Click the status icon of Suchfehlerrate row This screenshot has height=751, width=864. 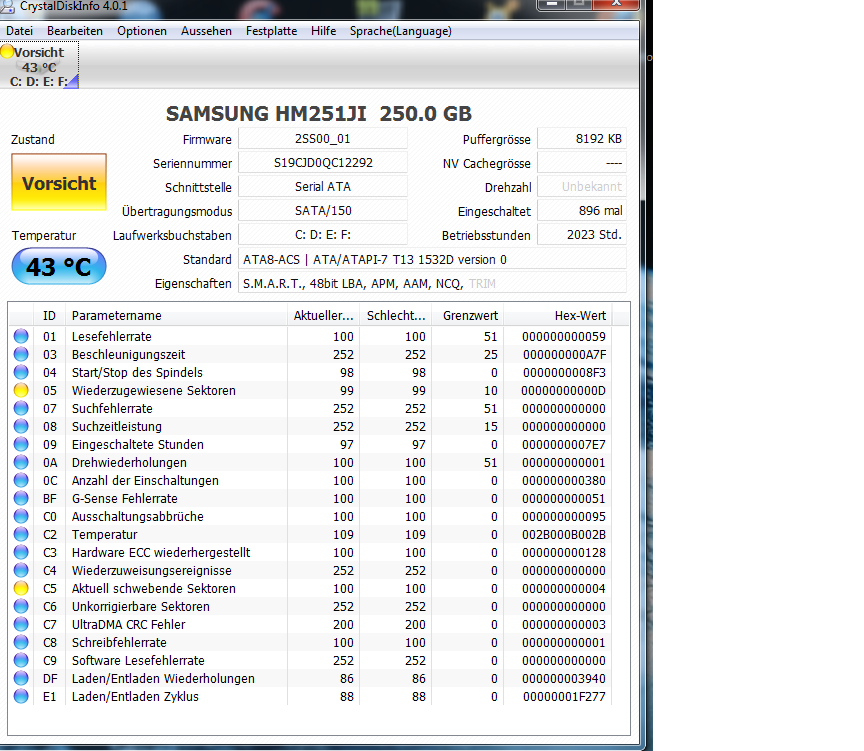21,408
